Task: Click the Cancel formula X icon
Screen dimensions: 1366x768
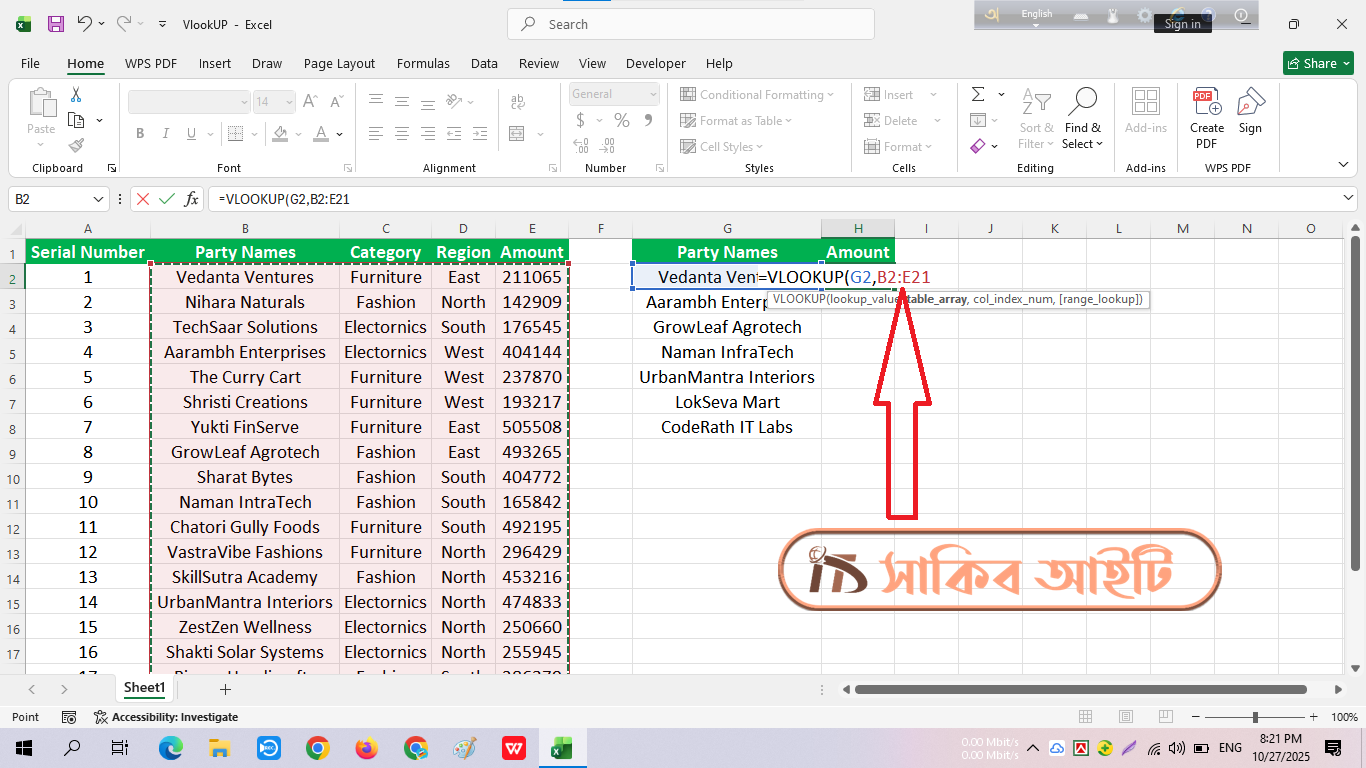Action: pyautogui.click(x=143, y=199)
